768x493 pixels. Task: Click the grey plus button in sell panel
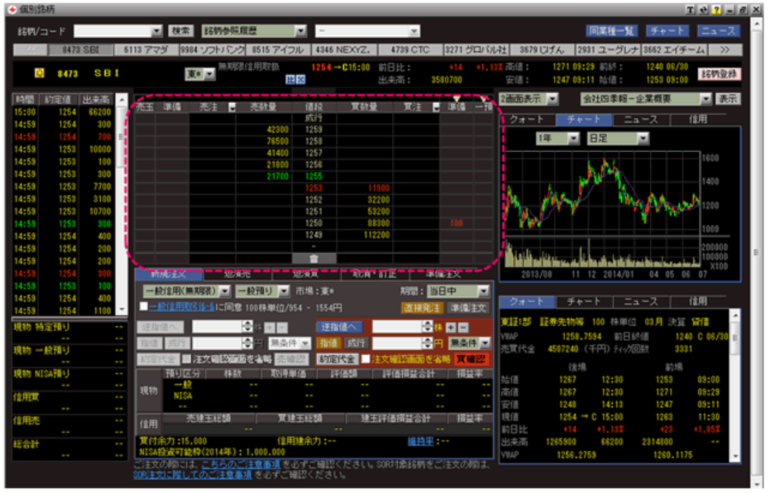pos(270,327)
